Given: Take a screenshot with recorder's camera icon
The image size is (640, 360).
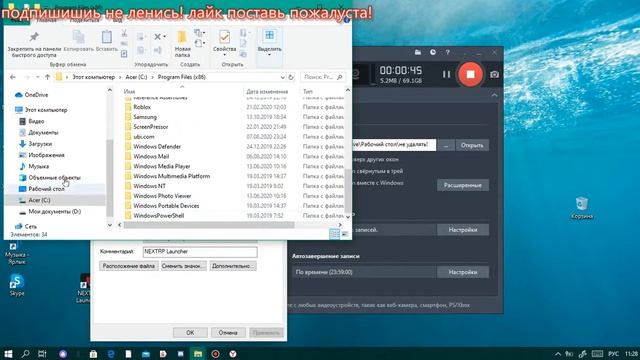Looking at the screenshot, I should [x=494, y=75].
